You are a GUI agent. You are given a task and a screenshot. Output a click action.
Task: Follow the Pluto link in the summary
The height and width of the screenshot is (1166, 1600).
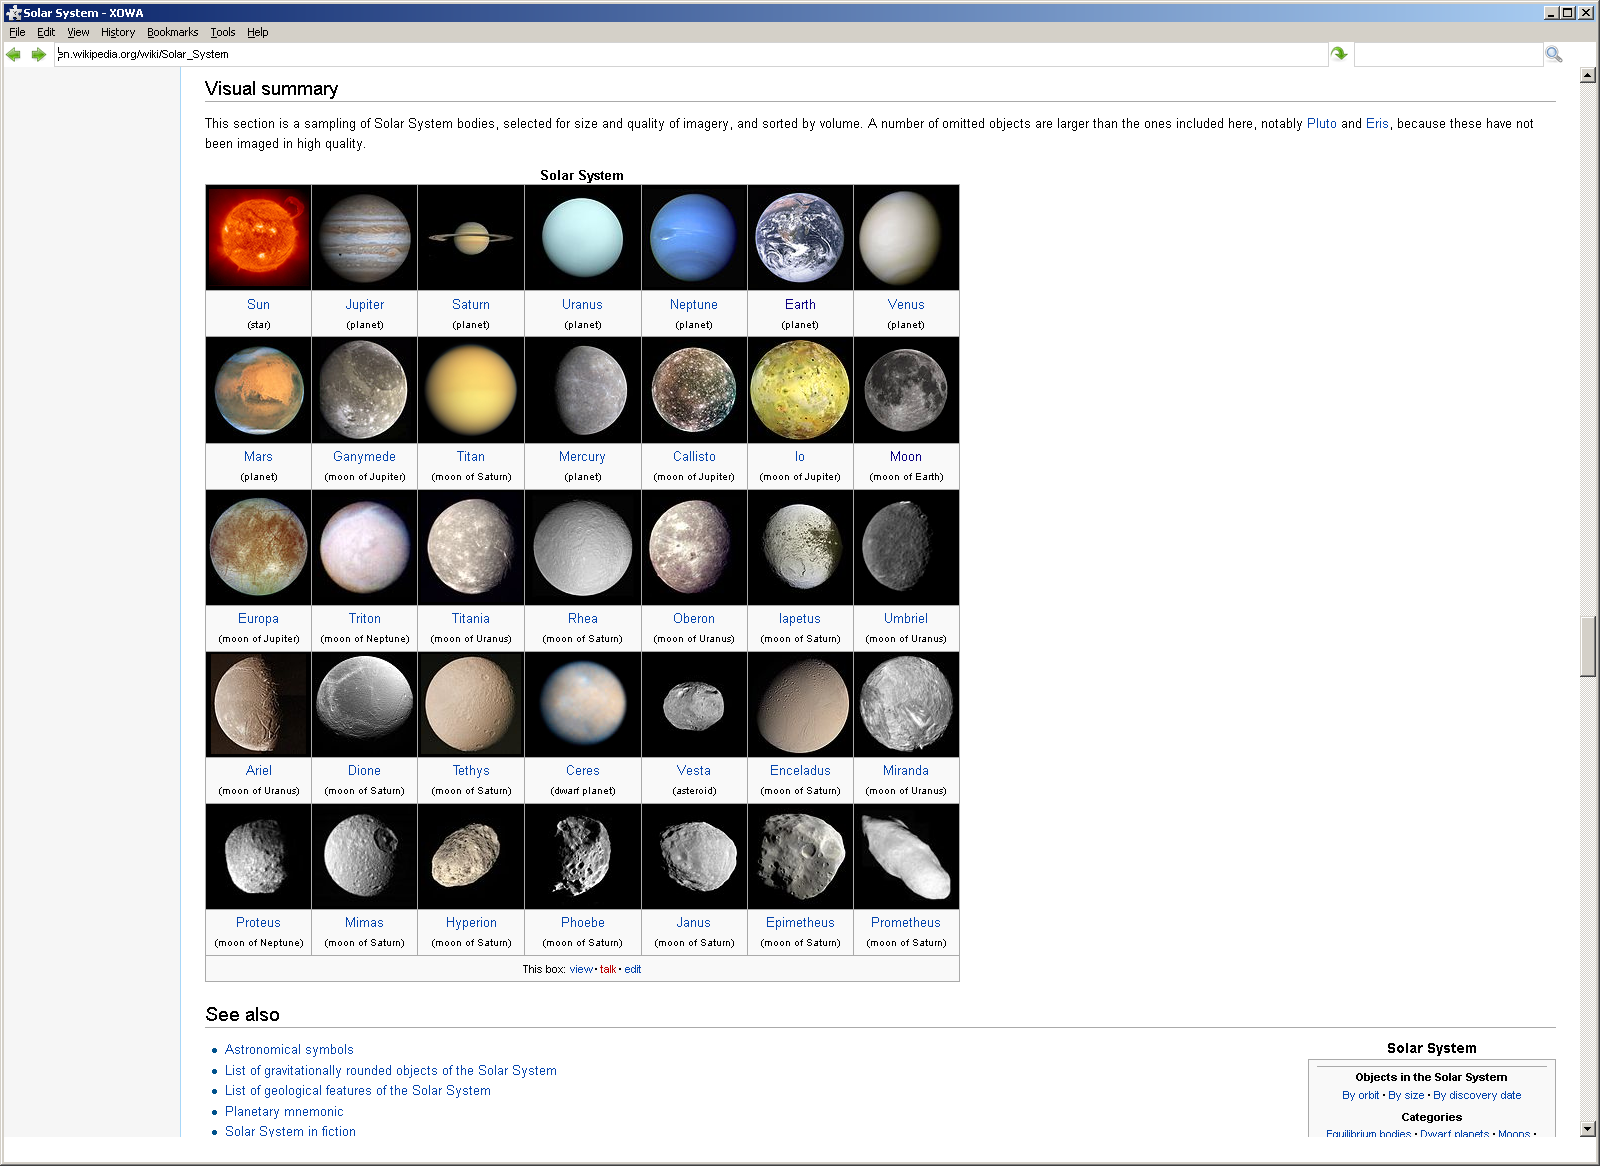click(x=1321, y=124)
